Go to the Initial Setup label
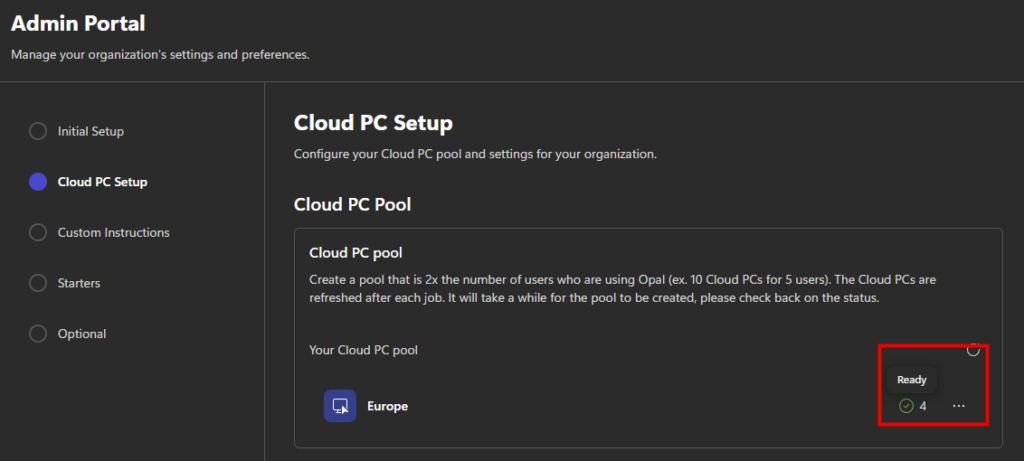The height and width of the screenshot is (461, 1024). (x=91, y=131)
